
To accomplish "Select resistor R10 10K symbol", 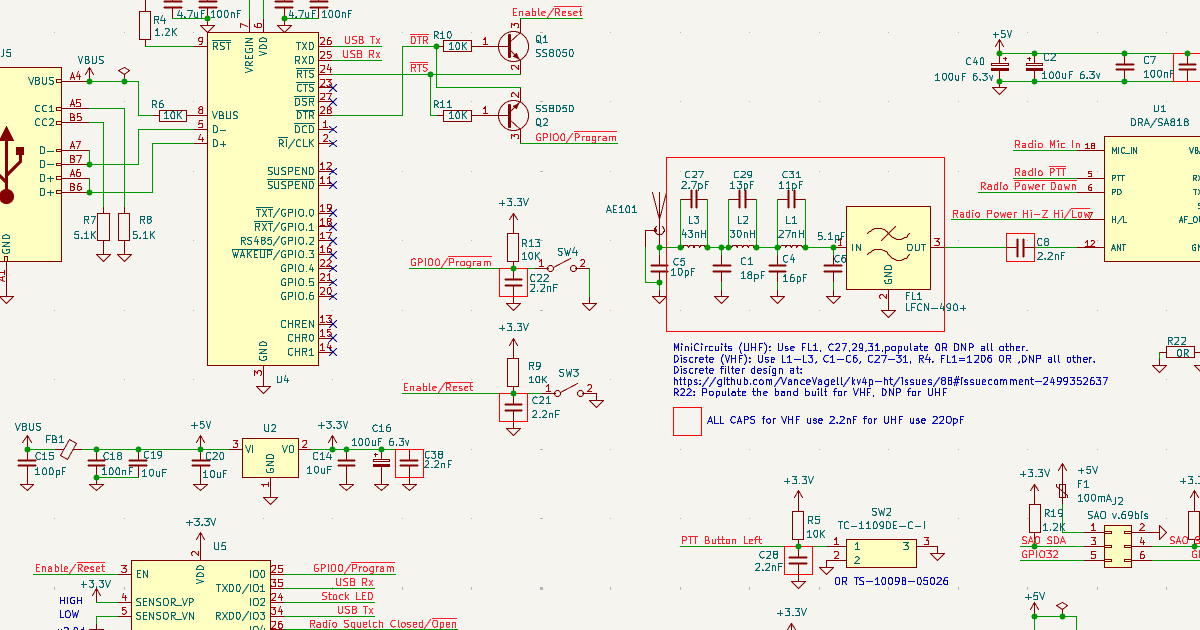I will [458, 46].
